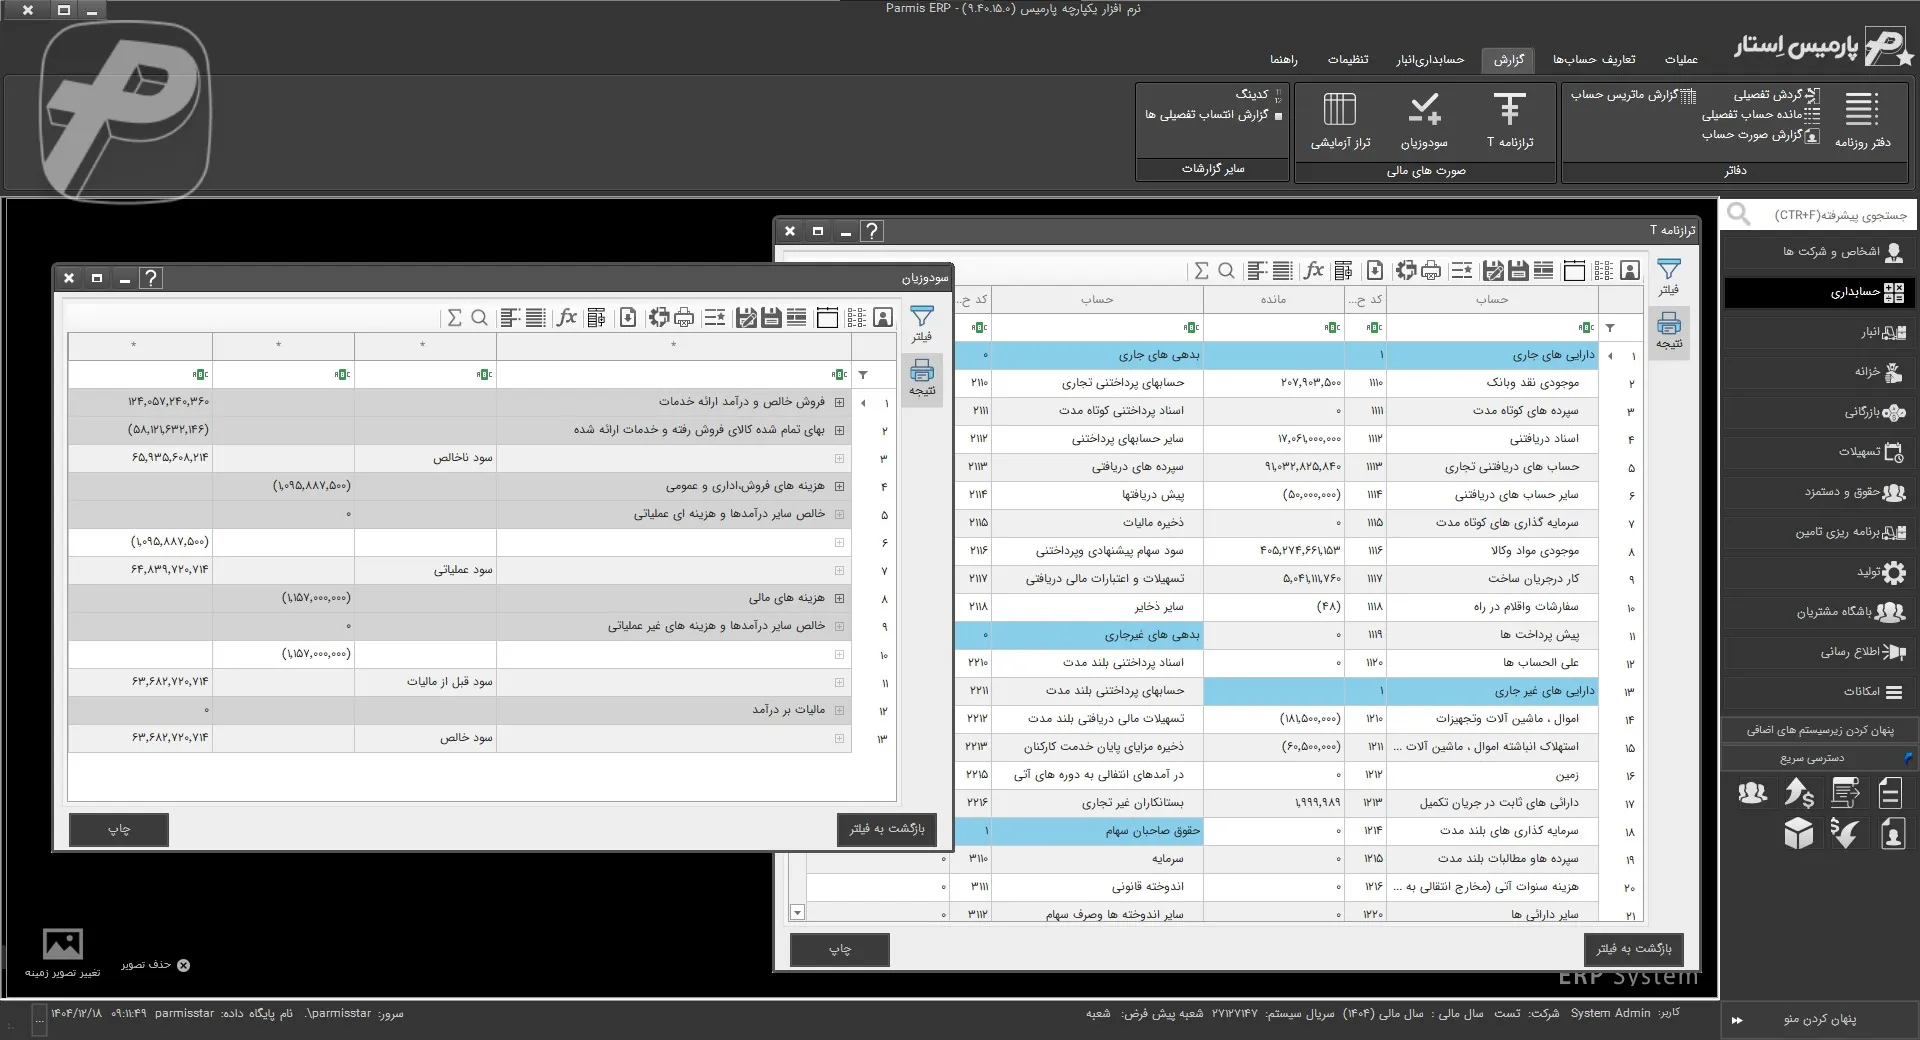Open the filter row funnel in ترازنامه T grid

pos(1610,327)
